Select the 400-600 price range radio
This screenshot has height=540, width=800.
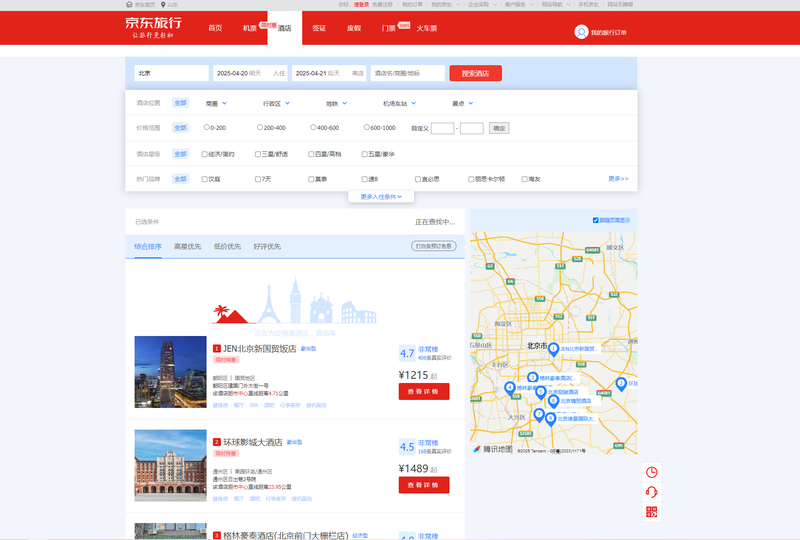coord(313,127)
